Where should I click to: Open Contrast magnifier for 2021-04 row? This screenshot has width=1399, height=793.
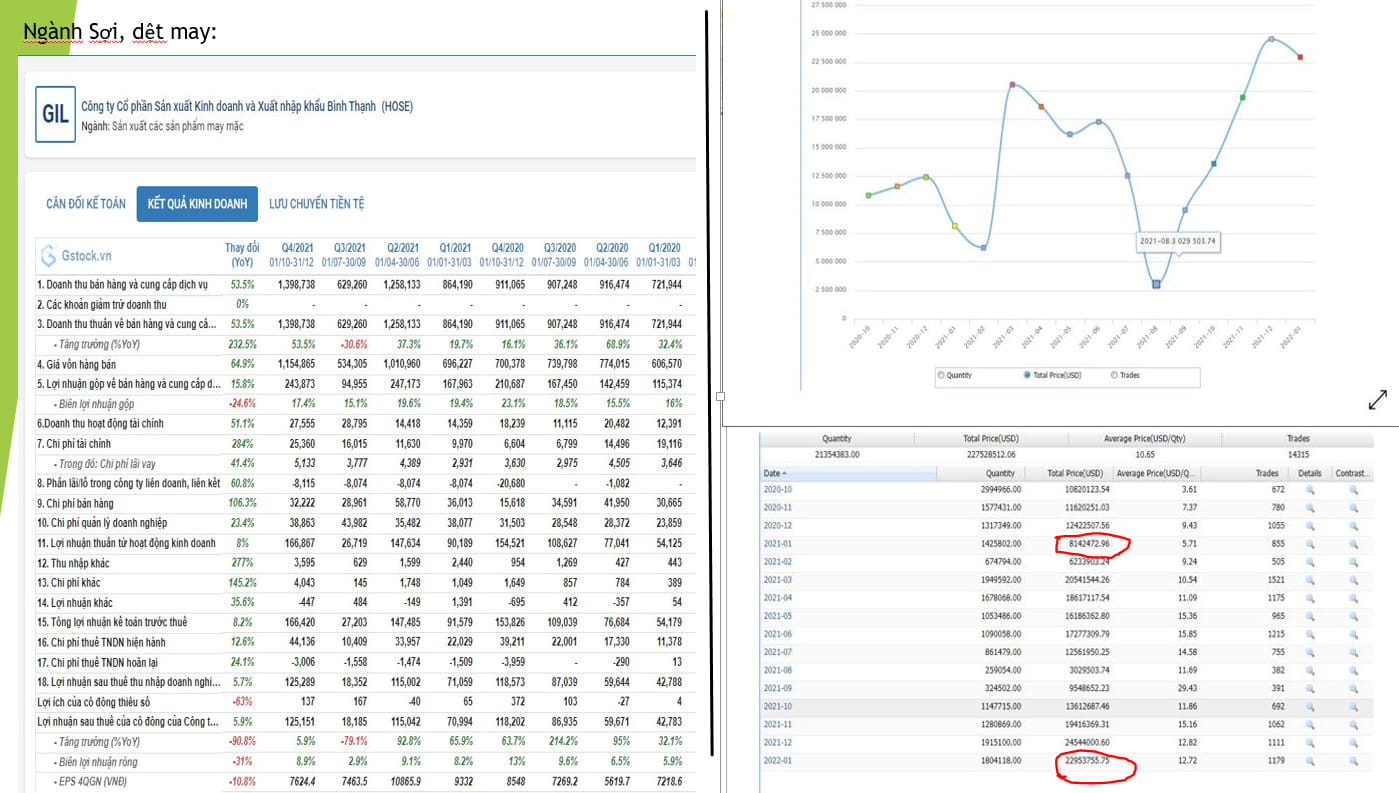(1354, 597)
